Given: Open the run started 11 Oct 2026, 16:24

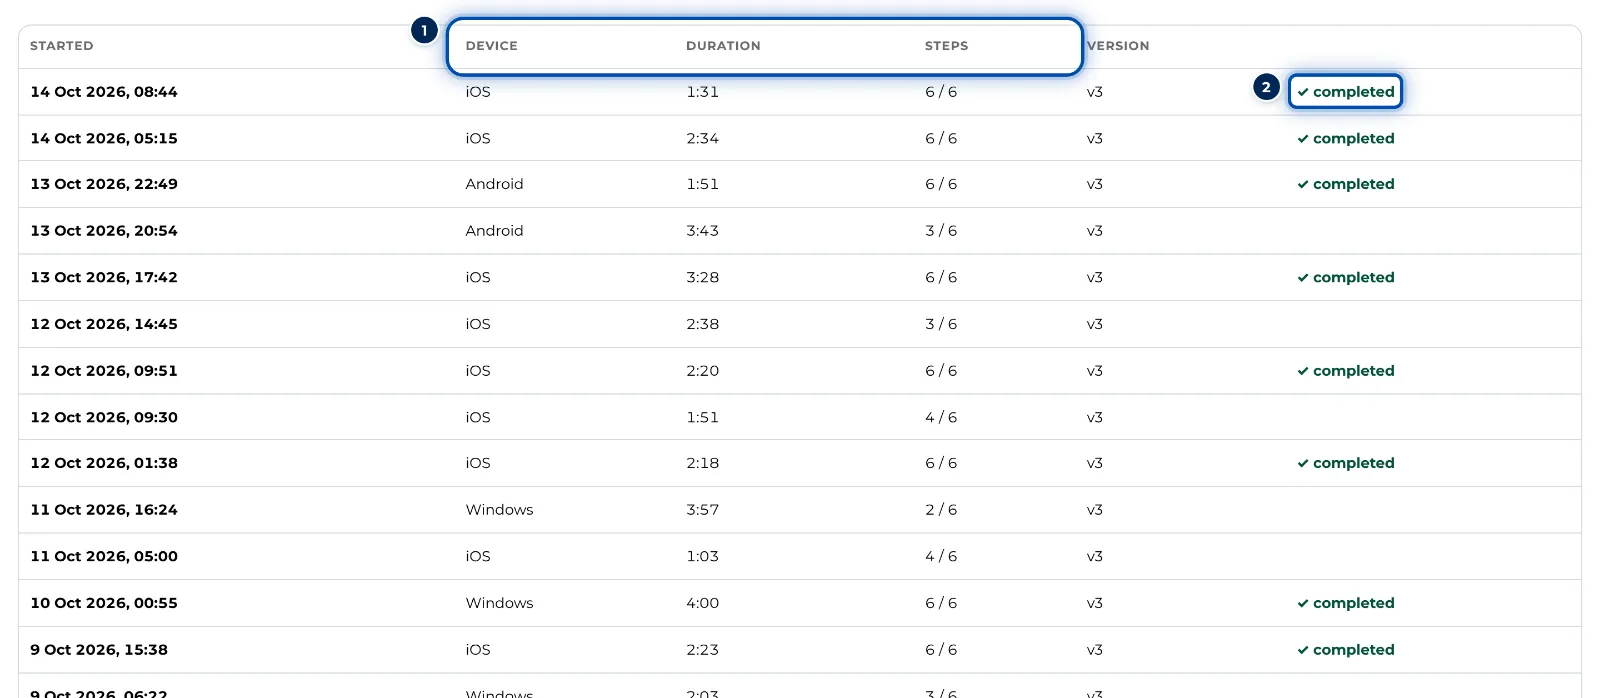Looking at the screenshot, I should (800, 510).
